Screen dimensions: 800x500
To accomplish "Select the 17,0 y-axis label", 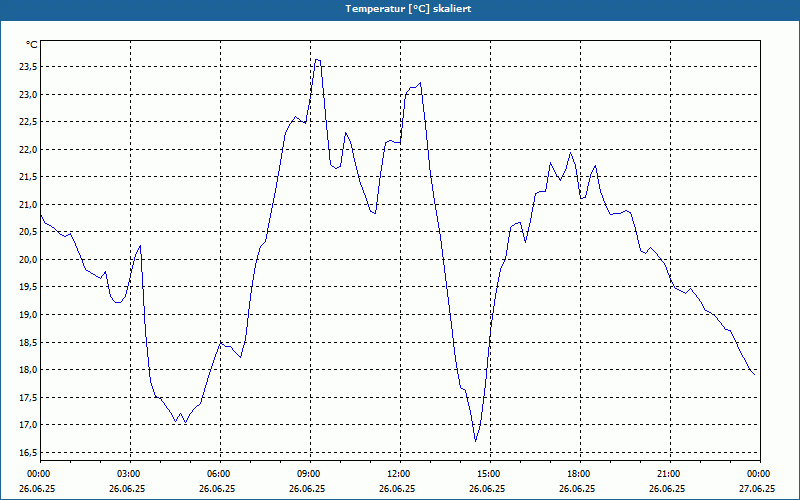I will [28, 425].
